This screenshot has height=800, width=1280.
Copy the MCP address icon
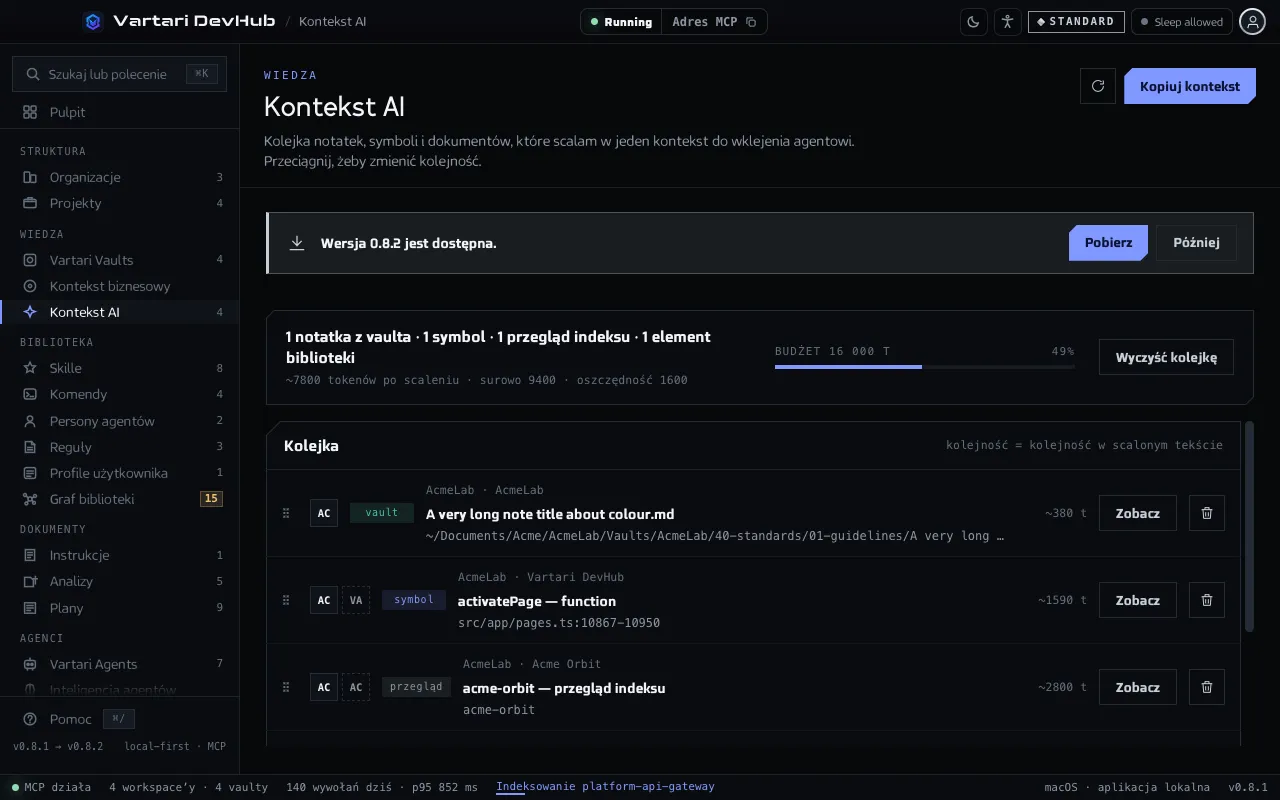(751, 22)
